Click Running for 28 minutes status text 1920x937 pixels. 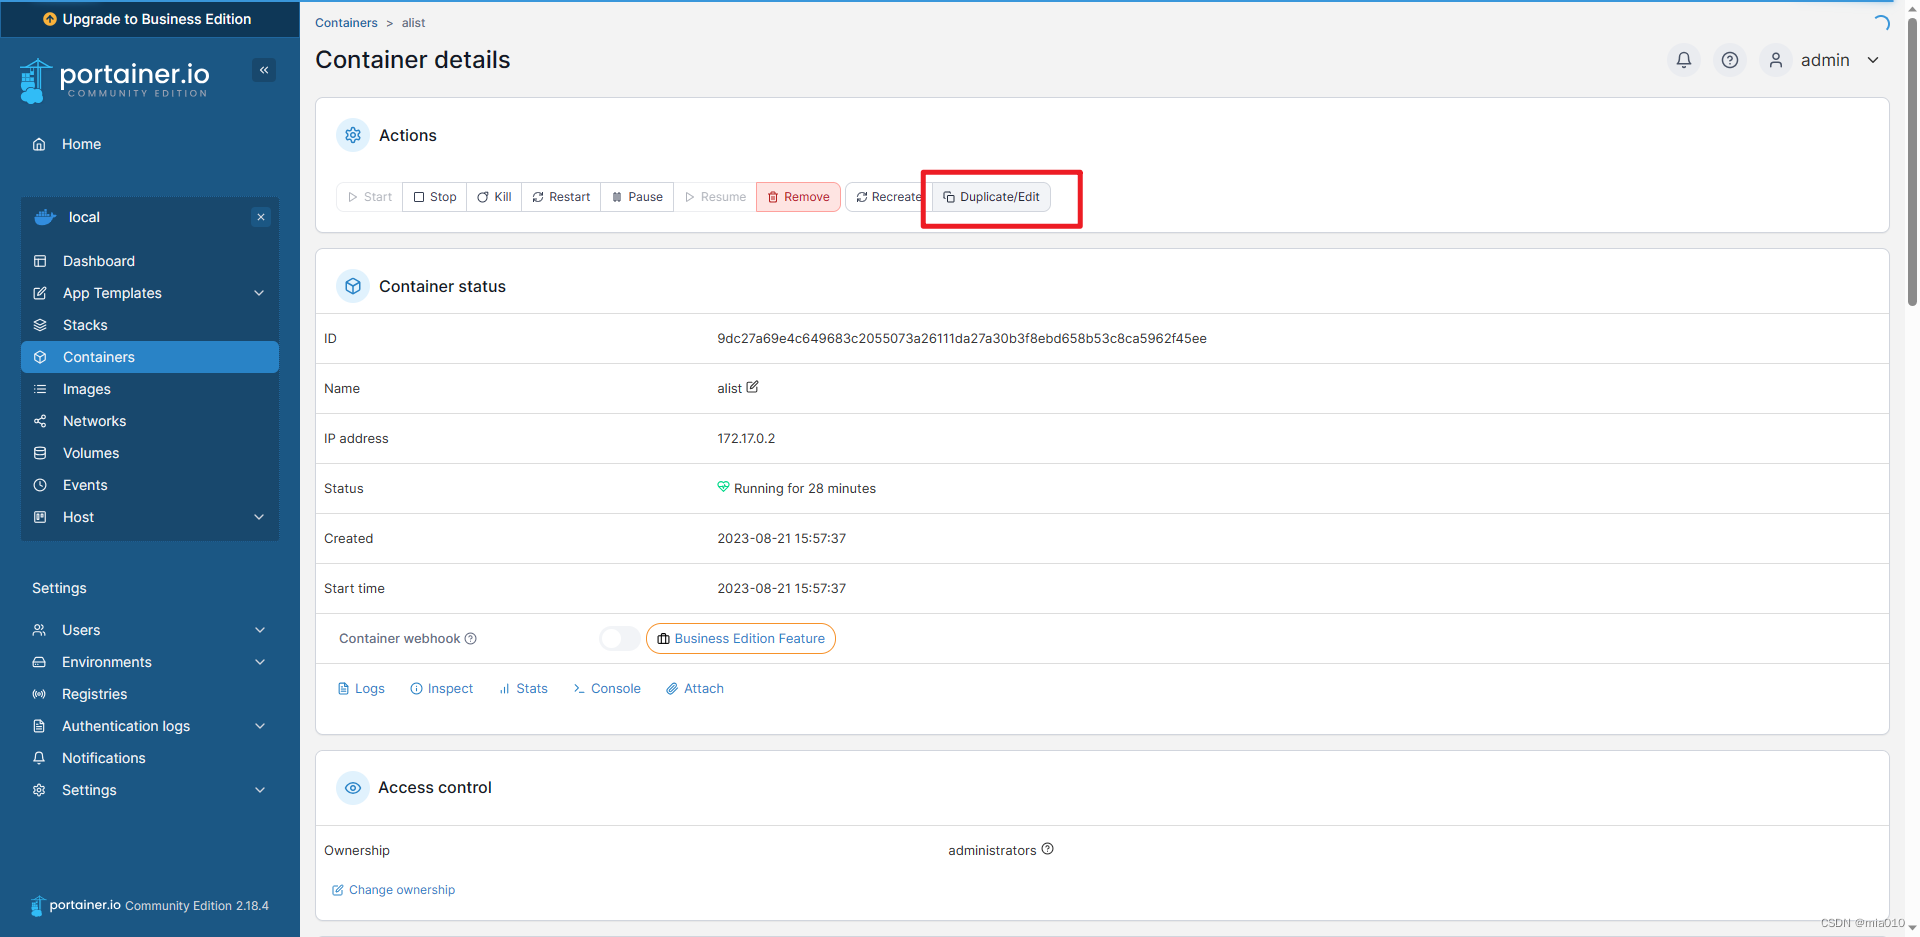[x=805, y=488]
